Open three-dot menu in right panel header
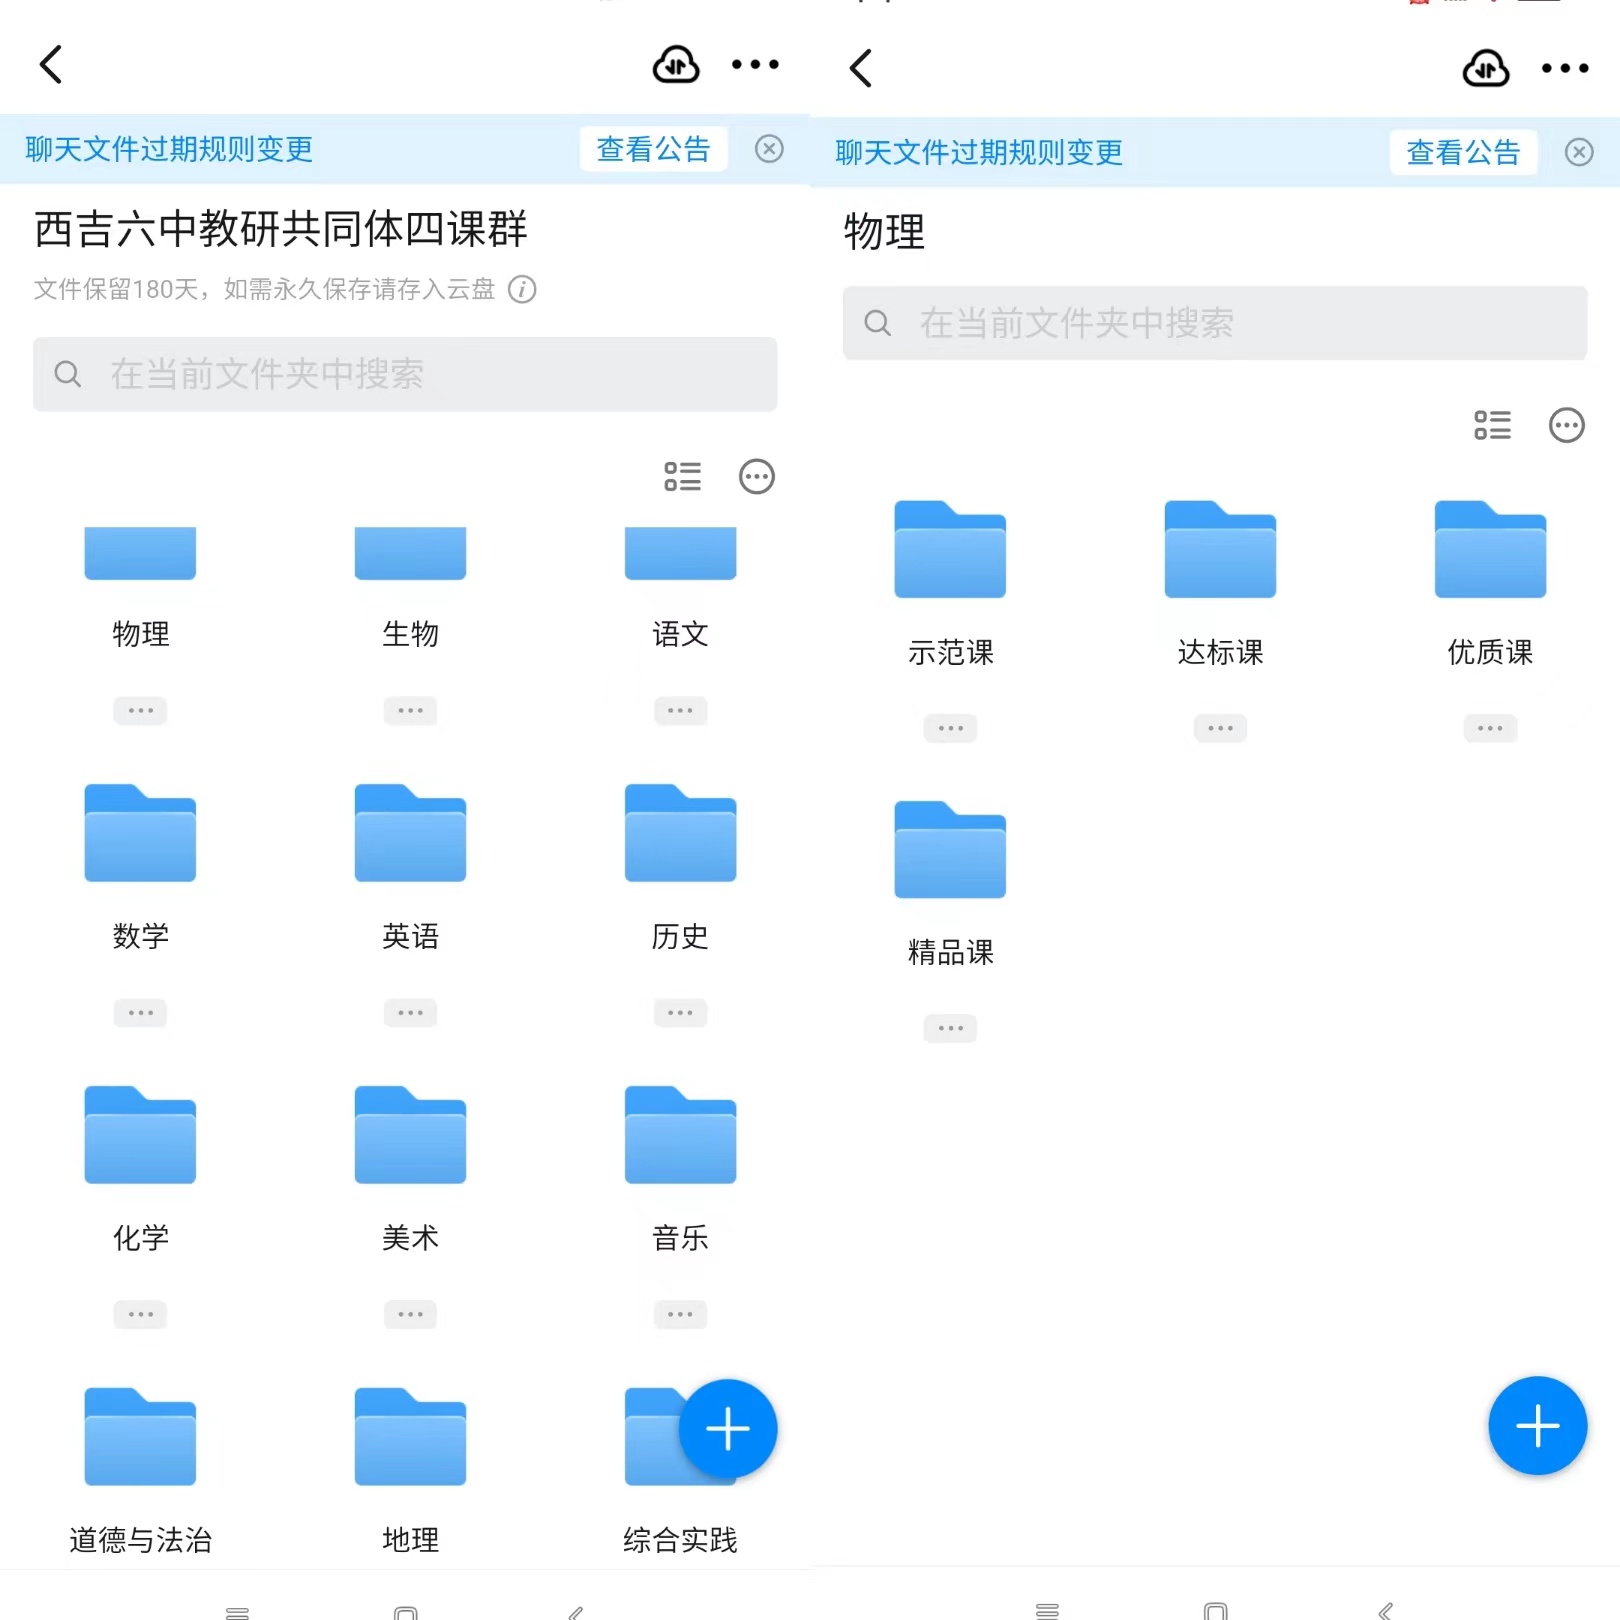The image size is (1620, 1620). click(x=1565, y=69)
